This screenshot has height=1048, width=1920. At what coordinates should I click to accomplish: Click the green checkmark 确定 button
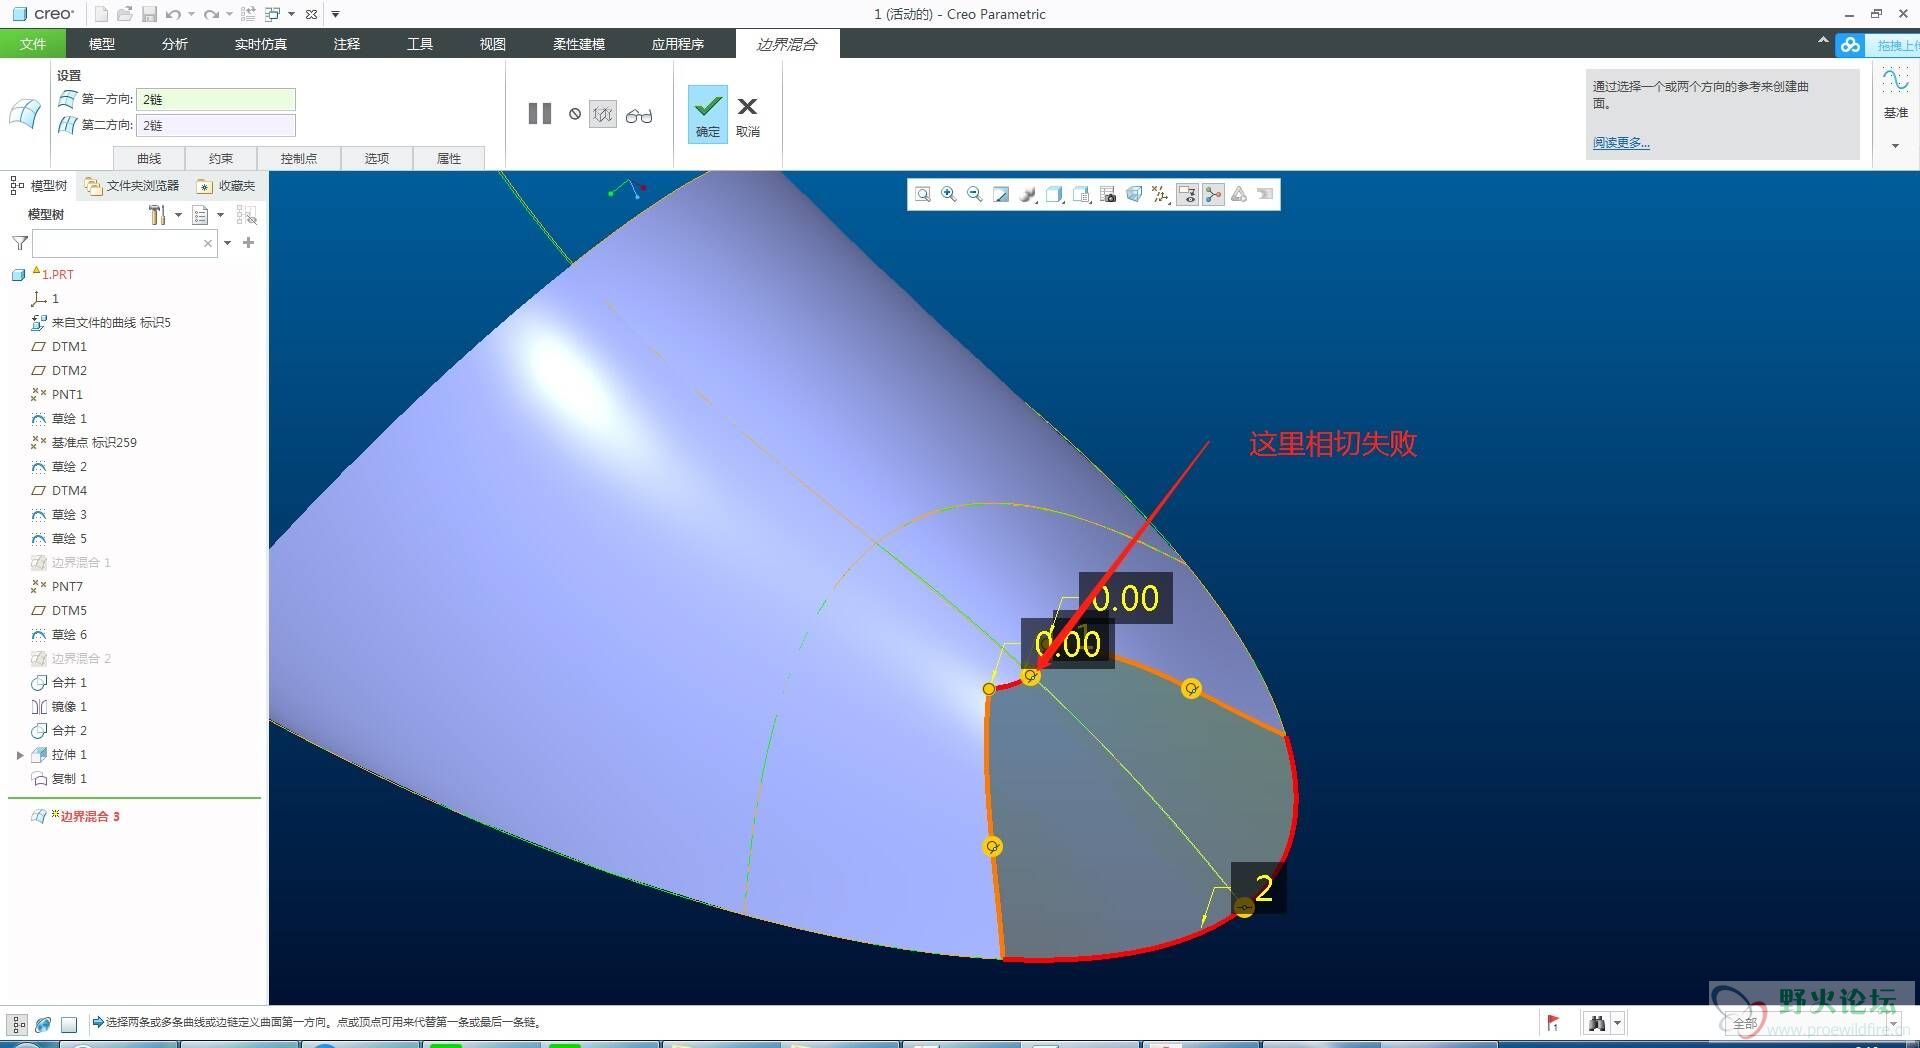[708, 114]
